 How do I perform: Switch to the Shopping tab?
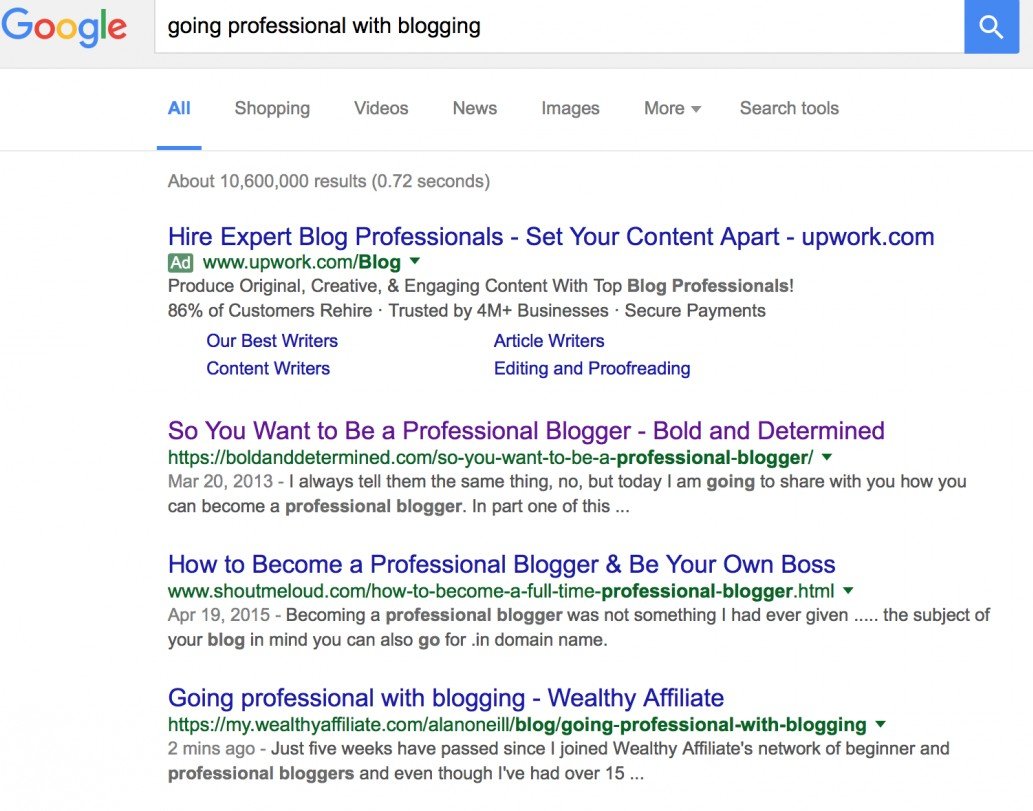coord(272,108)
